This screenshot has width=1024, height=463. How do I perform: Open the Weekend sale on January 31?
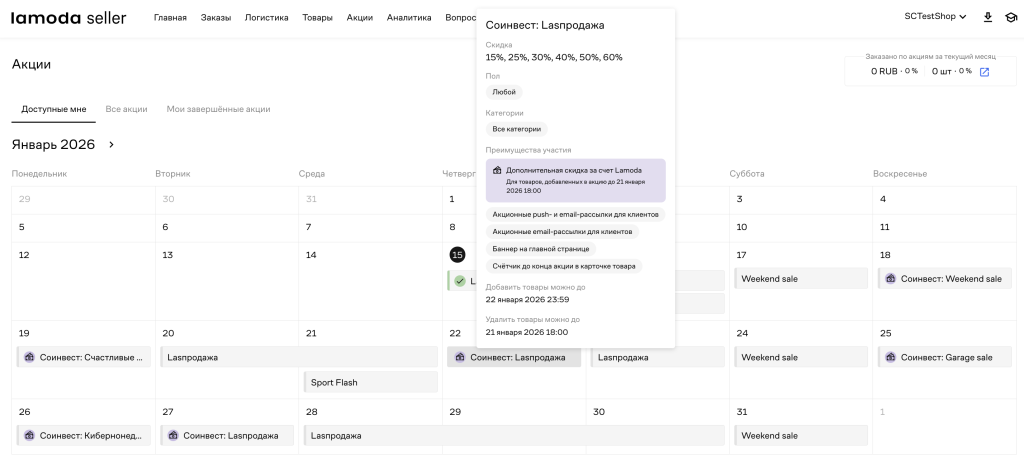(800, 436)
